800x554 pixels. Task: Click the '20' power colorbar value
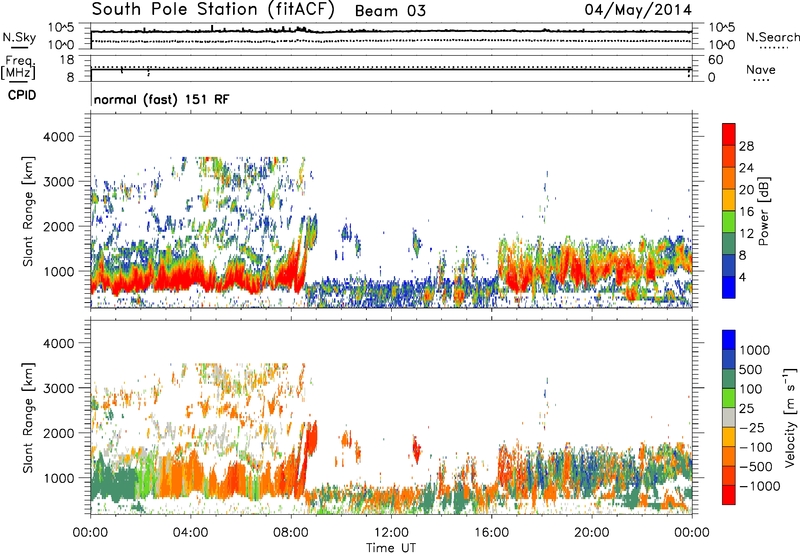pos(746,190)
